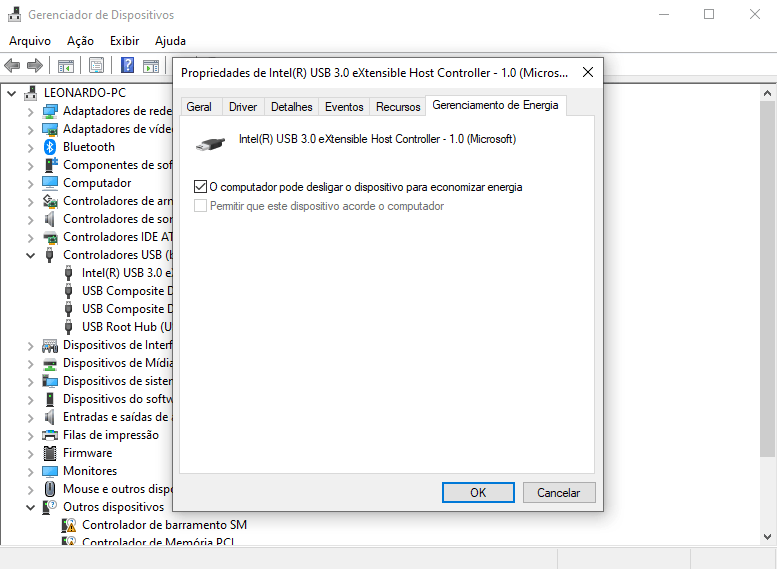Expand the Computador node
This screenshot has height=569, width=777.
tap(31, 183)
